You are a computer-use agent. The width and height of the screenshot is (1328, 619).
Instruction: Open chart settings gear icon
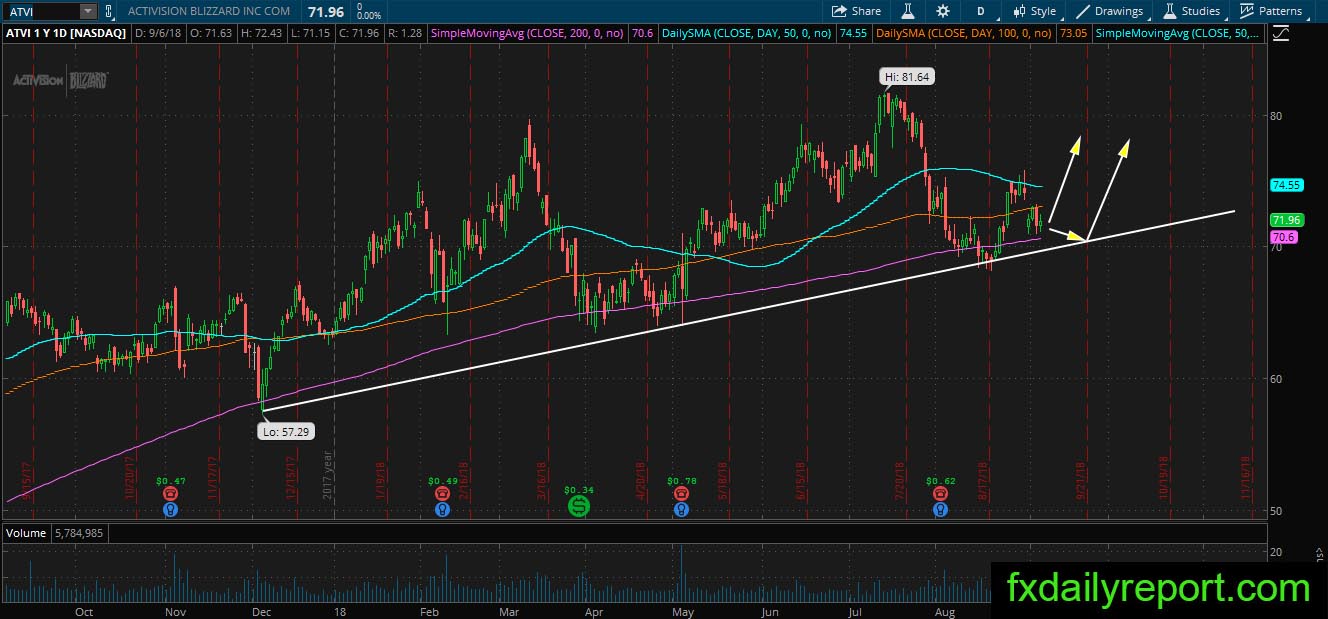pyautogui.click(x=943, y=11)
